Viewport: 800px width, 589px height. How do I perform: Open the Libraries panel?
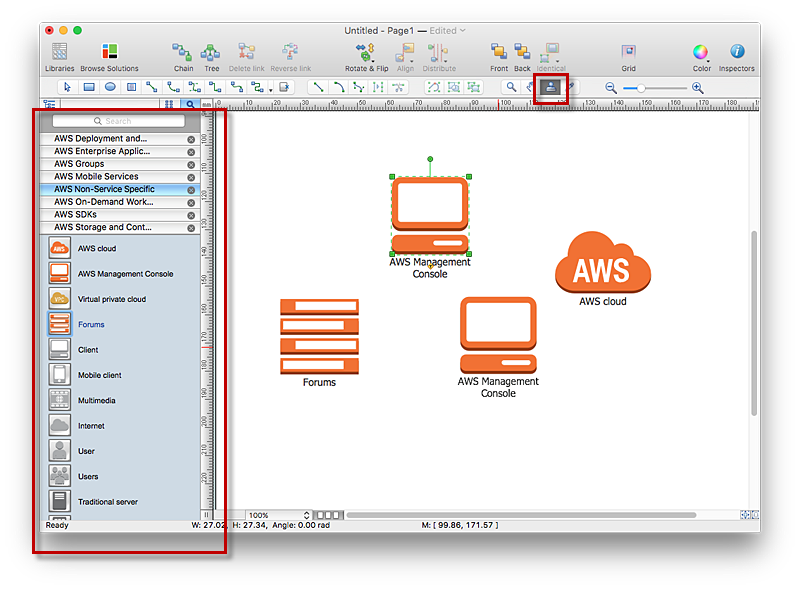point(60,57)
